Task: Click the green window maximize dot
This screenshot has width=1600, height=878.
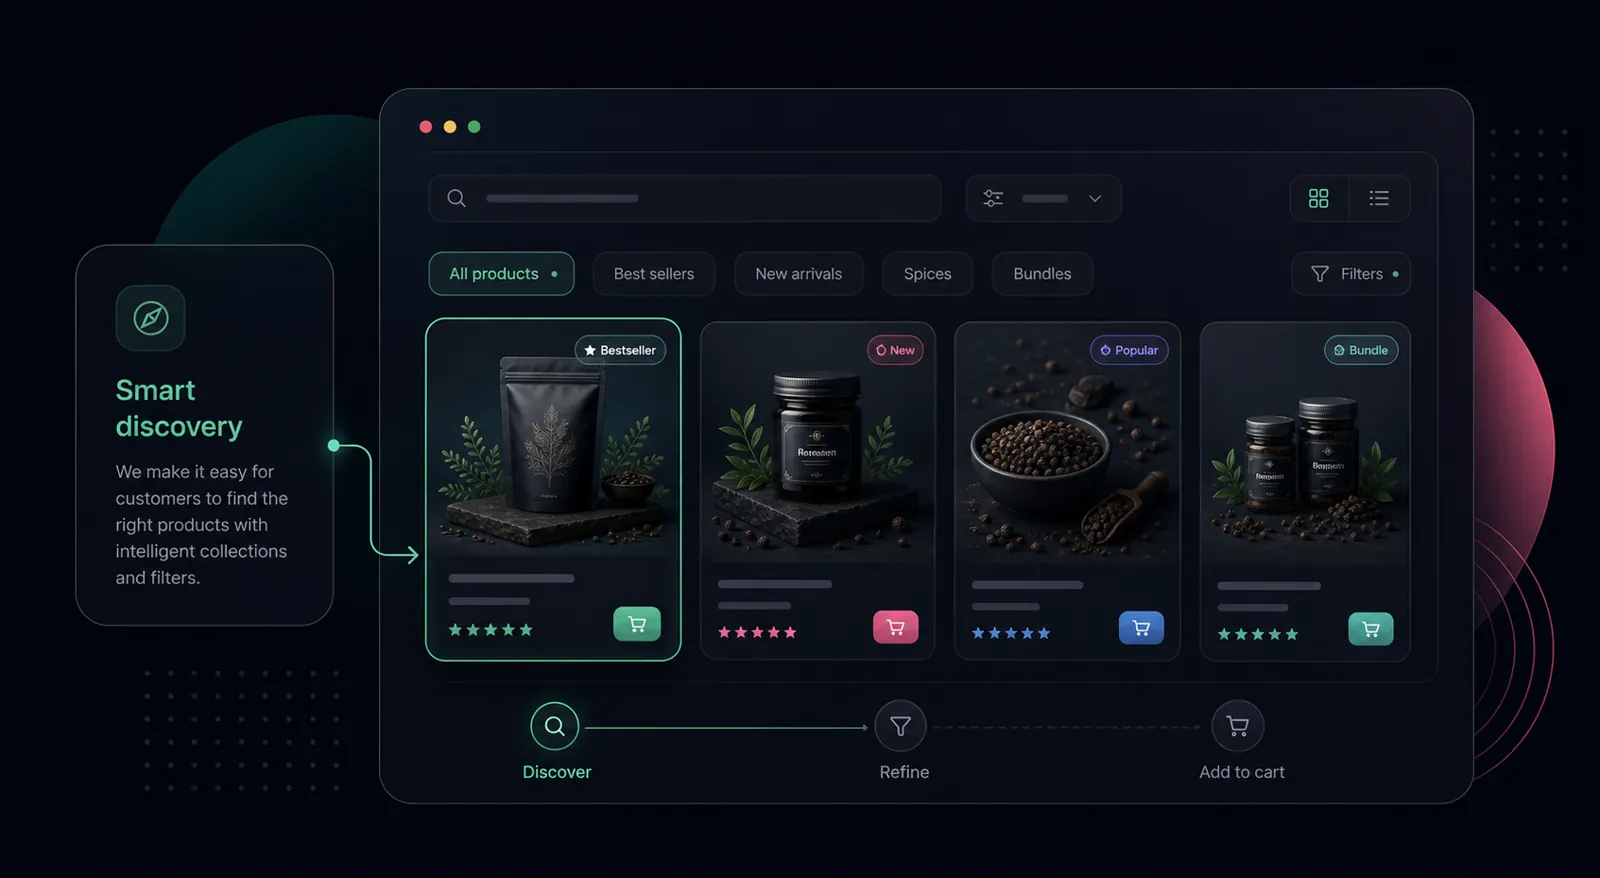Action: [474, 127]
